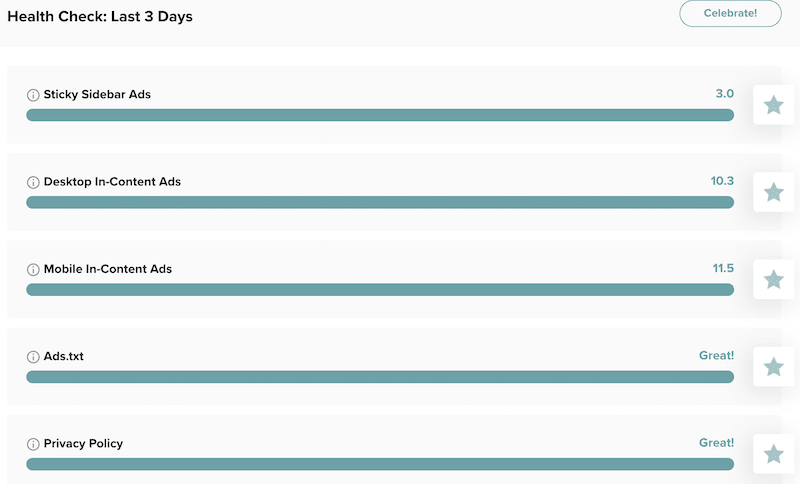Click the star for Mobile In-Content Ads
The image size is (800, 484).
[x=773, y=279]
